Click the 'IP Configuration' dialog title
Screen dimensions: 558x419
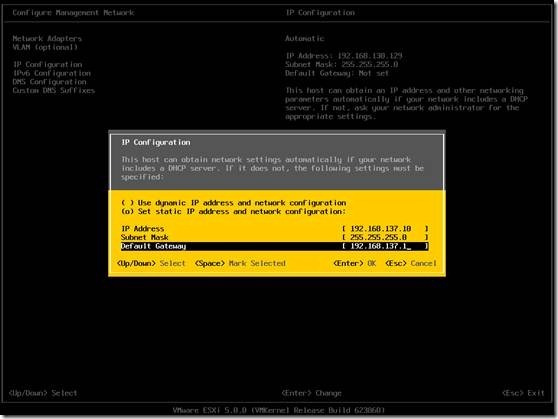pos(156,142)
